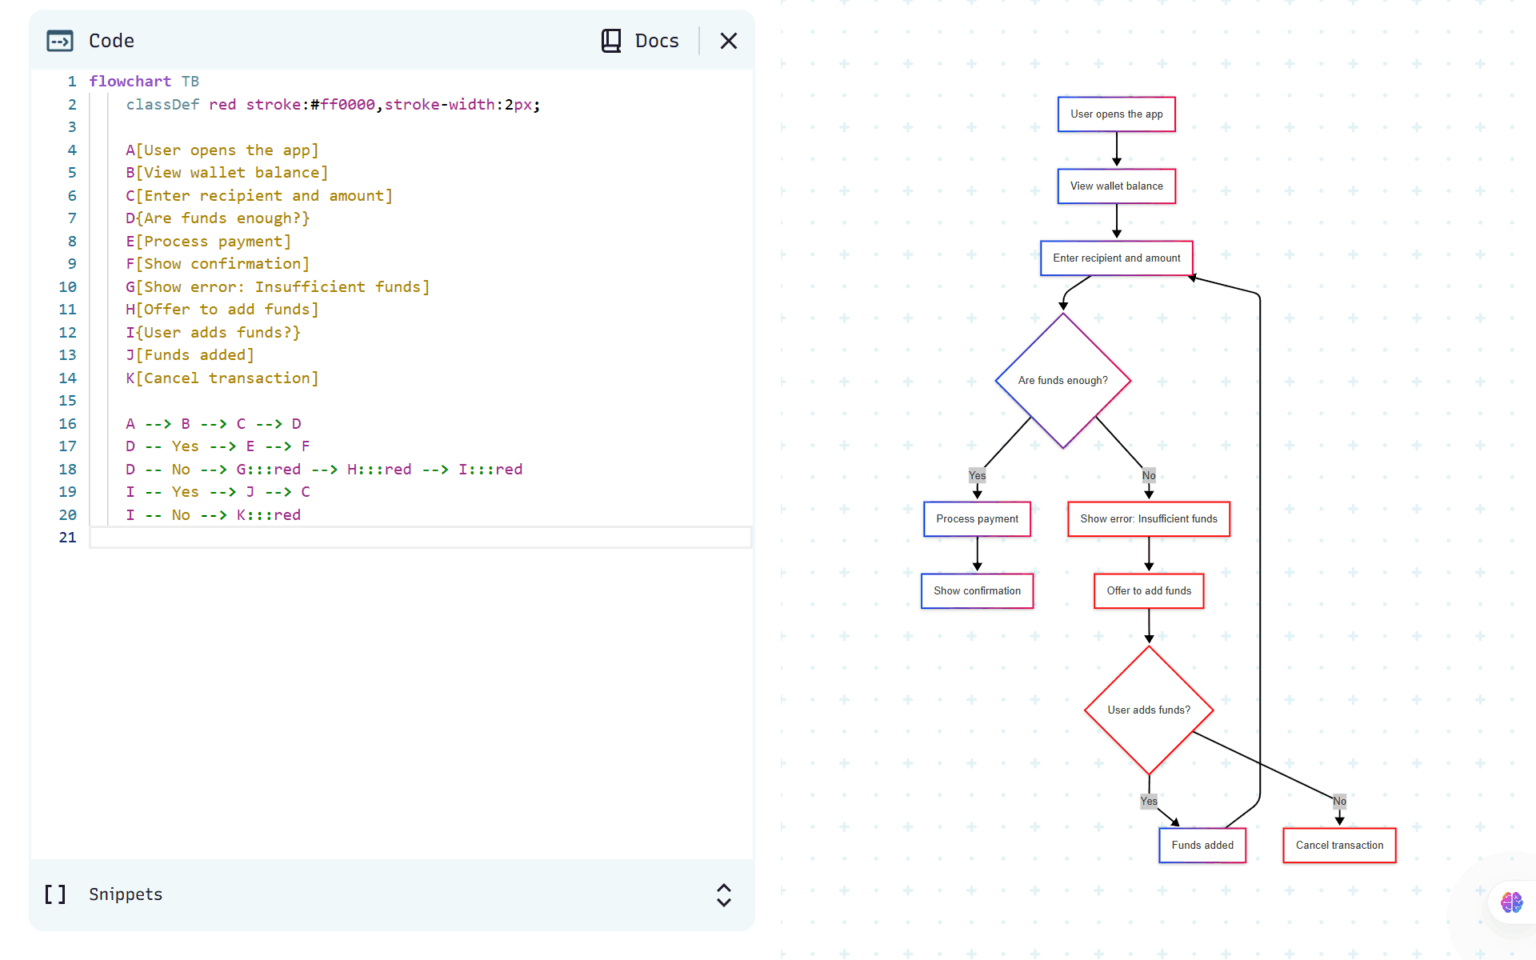
Task: Select the 'Funds added' node
Action: pos(1202,845)
